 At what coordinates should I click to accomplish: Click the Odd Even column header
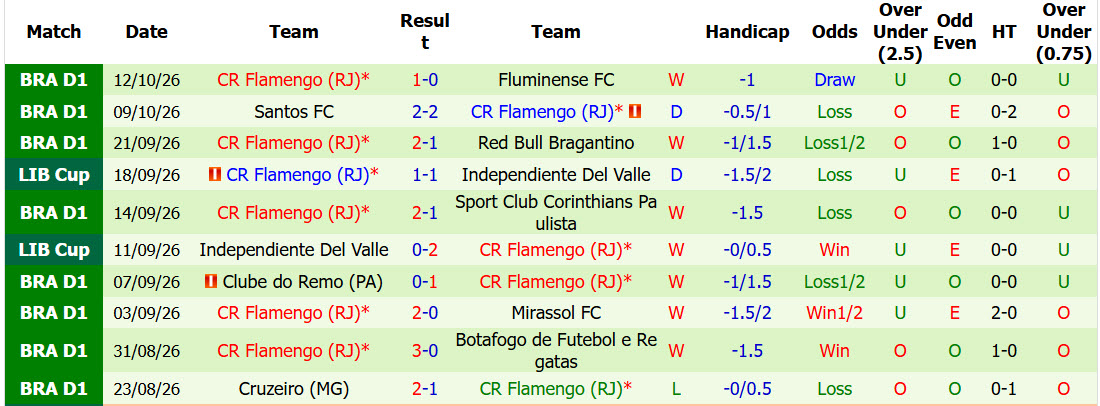[955, 32]
